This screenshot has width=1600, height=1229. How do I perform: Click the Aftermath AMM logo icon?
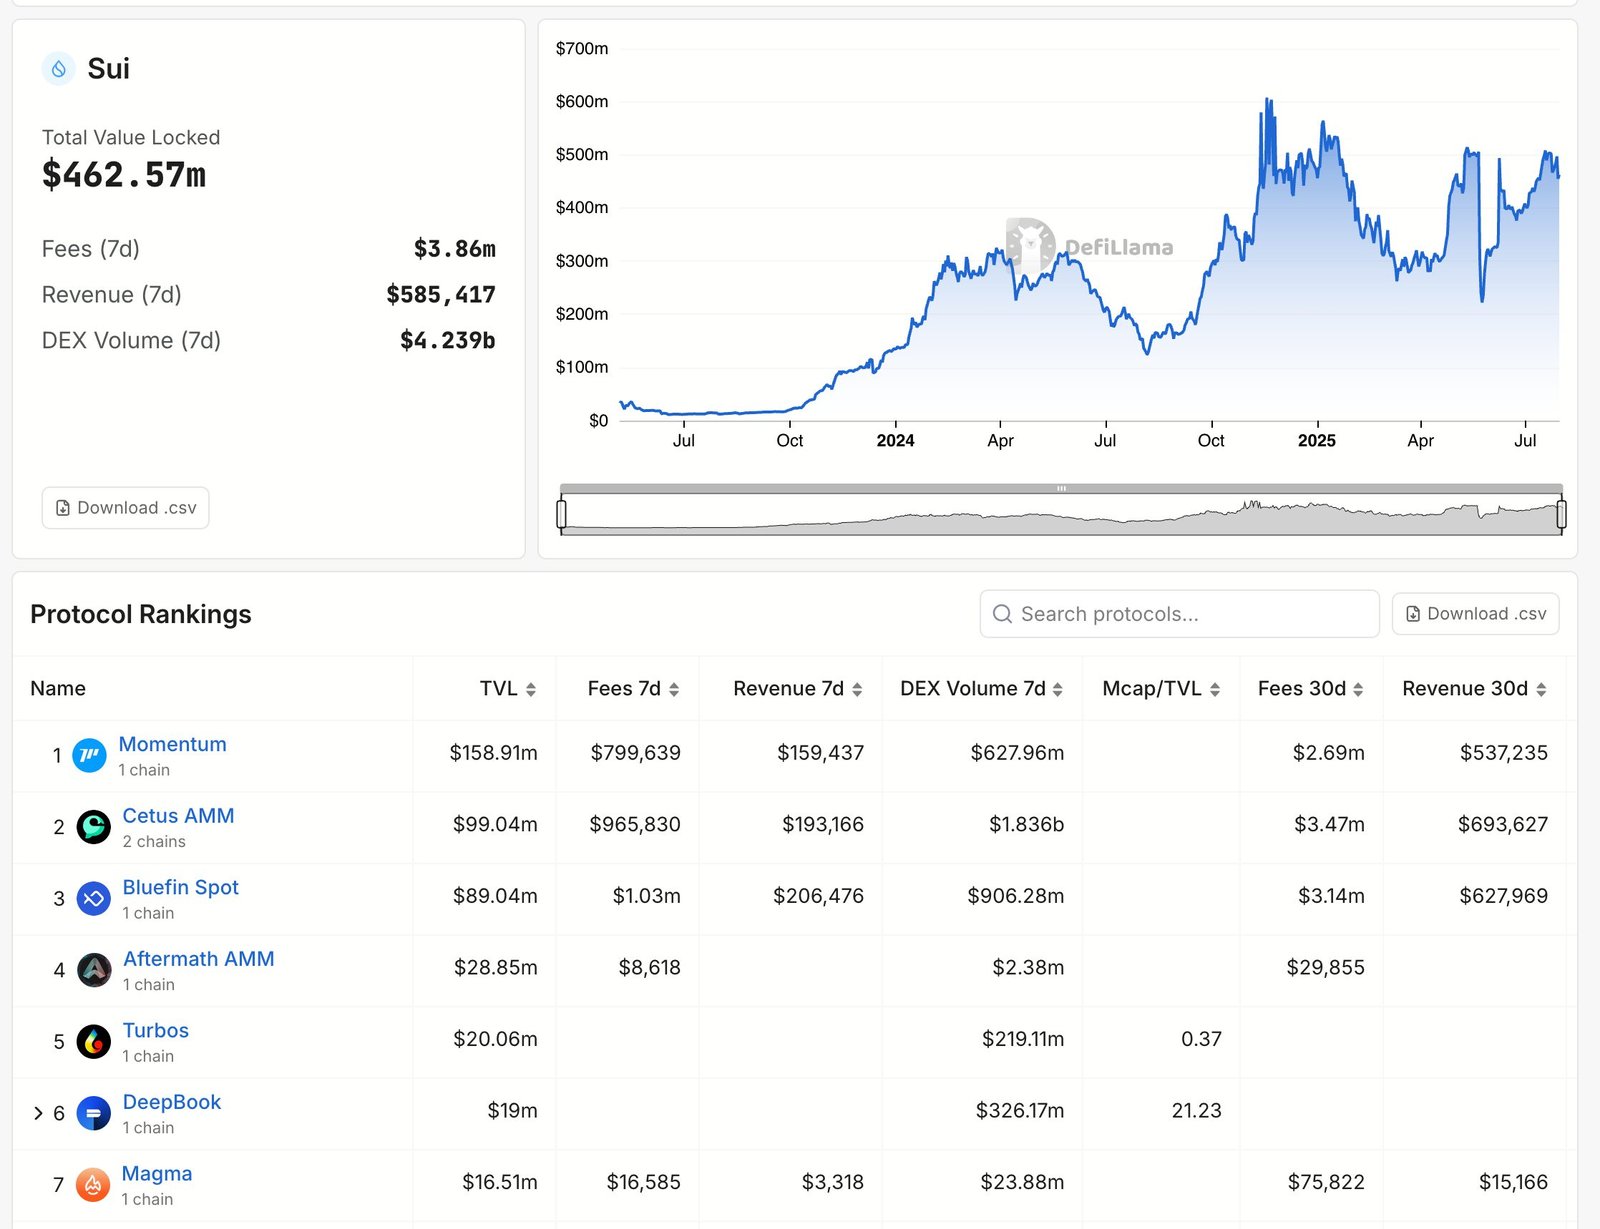(x=94, y=970)
